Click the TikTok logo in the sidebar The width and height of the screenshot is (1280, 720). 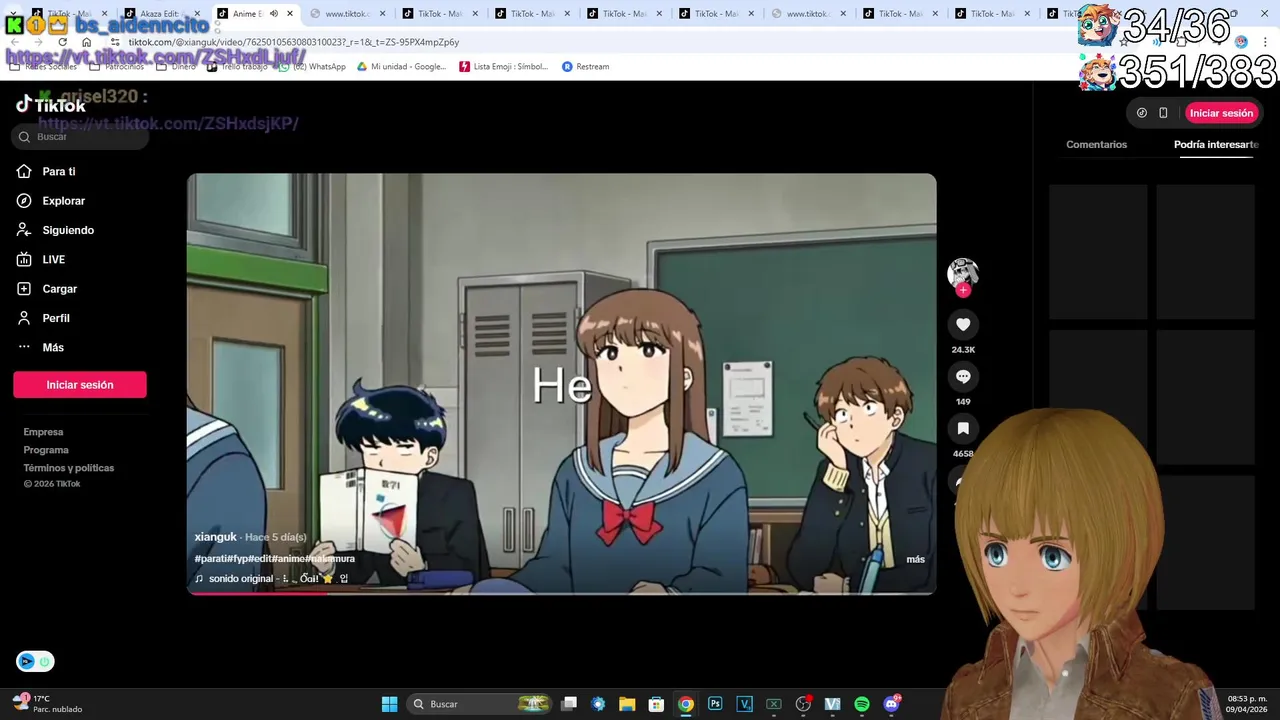(50, 104)
